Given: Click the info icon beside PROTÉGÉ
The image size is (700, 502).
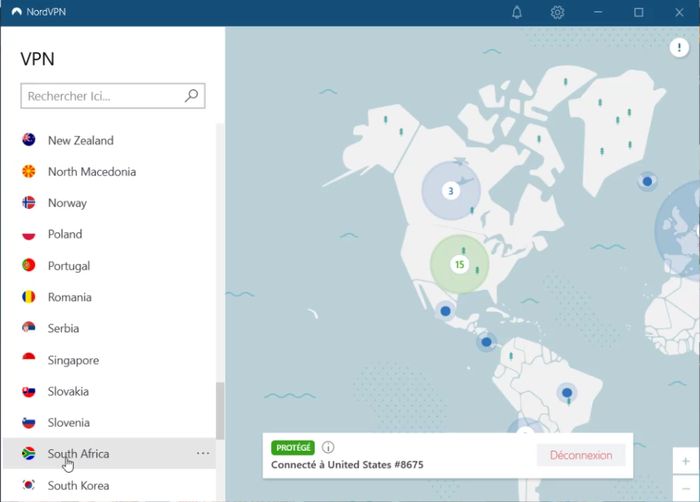Looking at the screenshot, I should coord(328,447).
